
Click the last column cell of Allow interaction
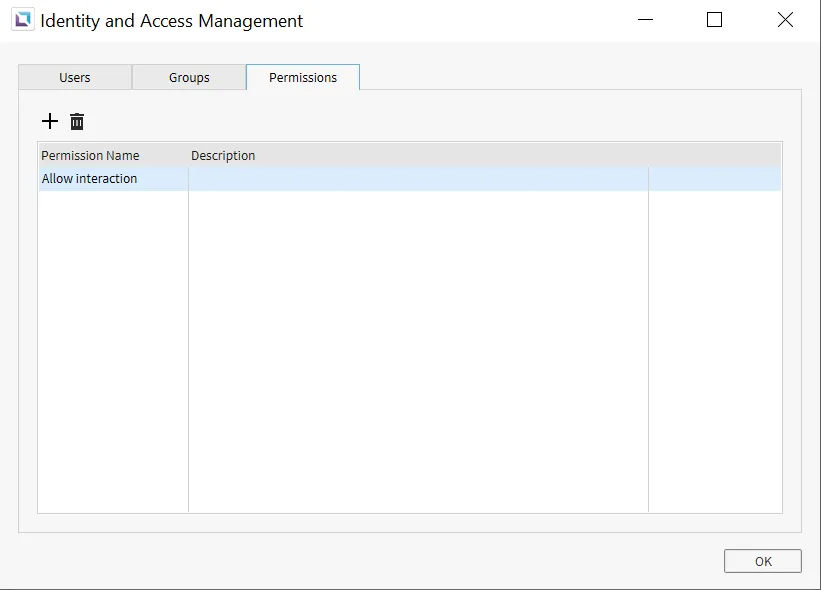click(714, 179)
